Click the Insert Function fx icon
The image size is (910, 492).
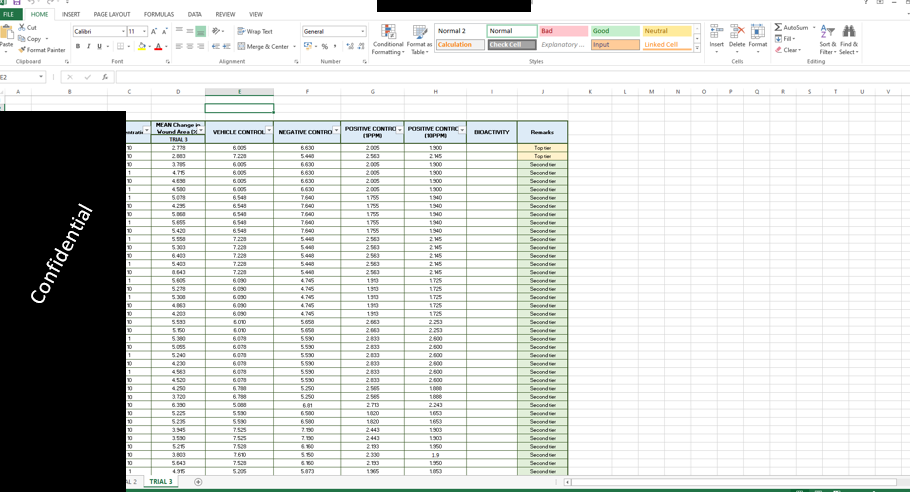[x=104, y=77]
